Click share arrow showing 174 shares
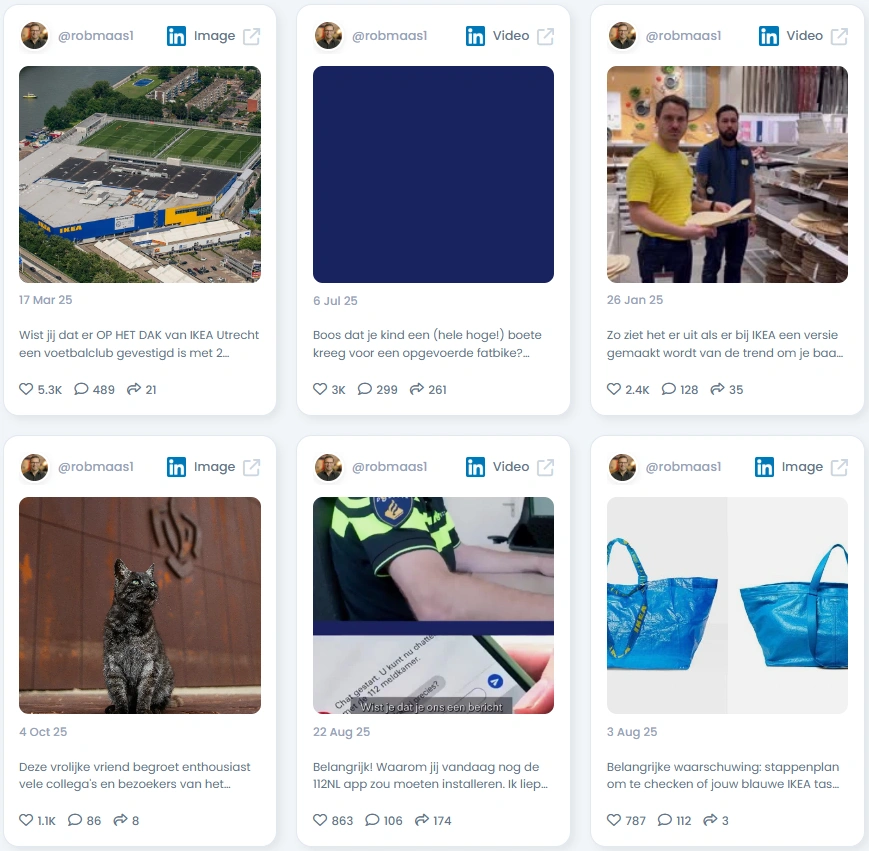The image size is (869, 851). (422, 820)
